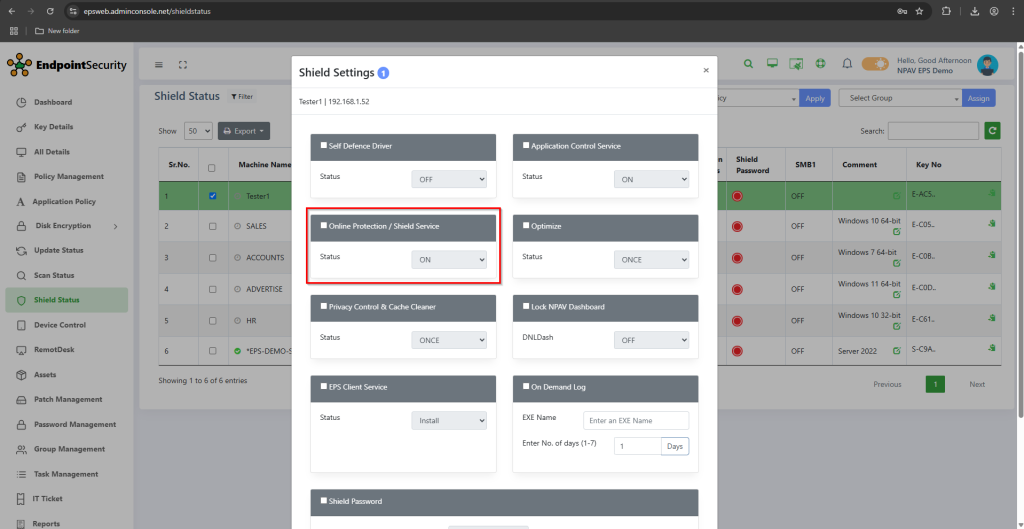1024x529 pixels.
Task: Toggle the light/dark theme switch
Action: click(875, 64)
